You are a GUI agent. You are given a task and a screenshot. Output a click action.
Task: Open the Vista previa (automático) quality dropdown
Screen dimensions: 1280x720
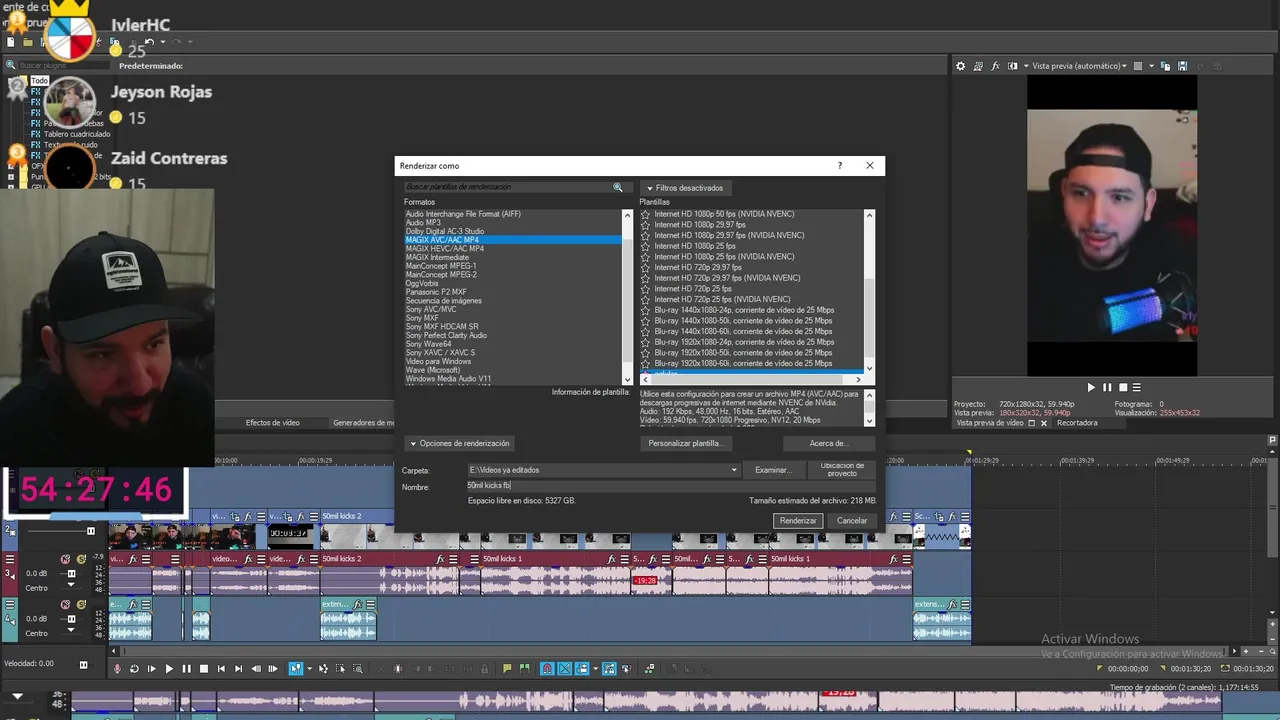tap(1078, 66)
